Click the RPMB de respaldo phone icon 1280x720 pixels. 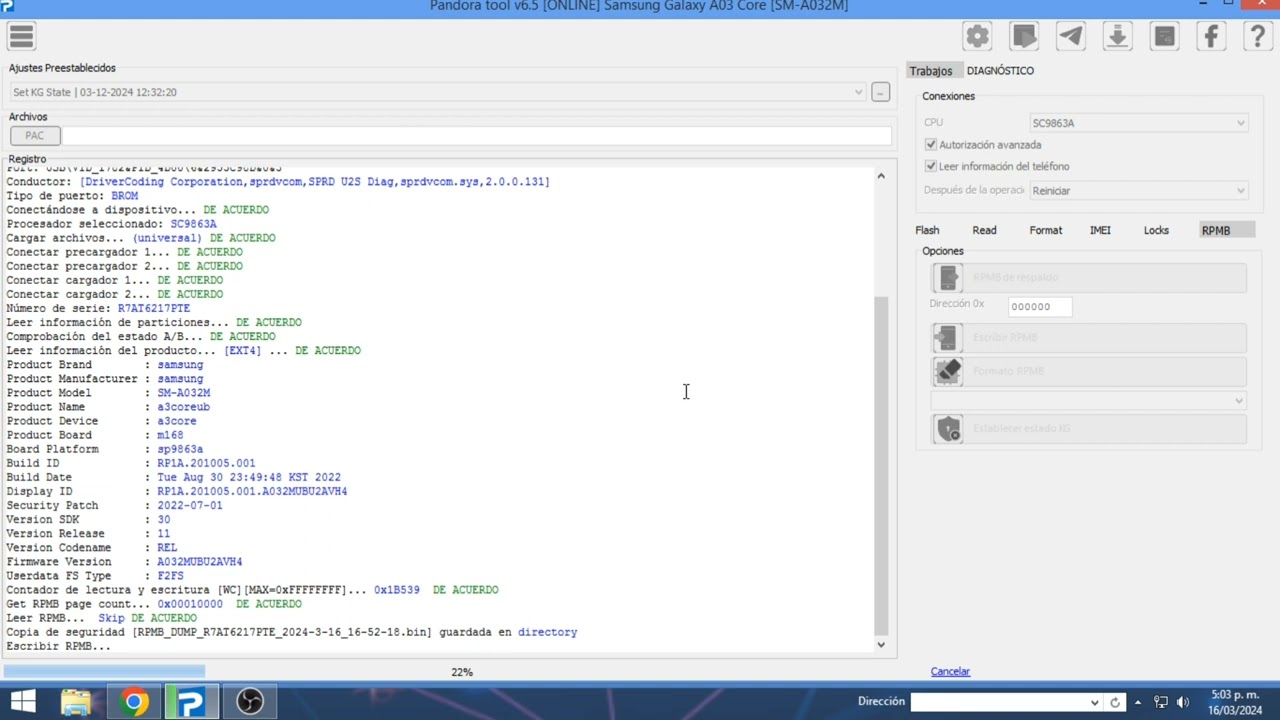[948, 277]
